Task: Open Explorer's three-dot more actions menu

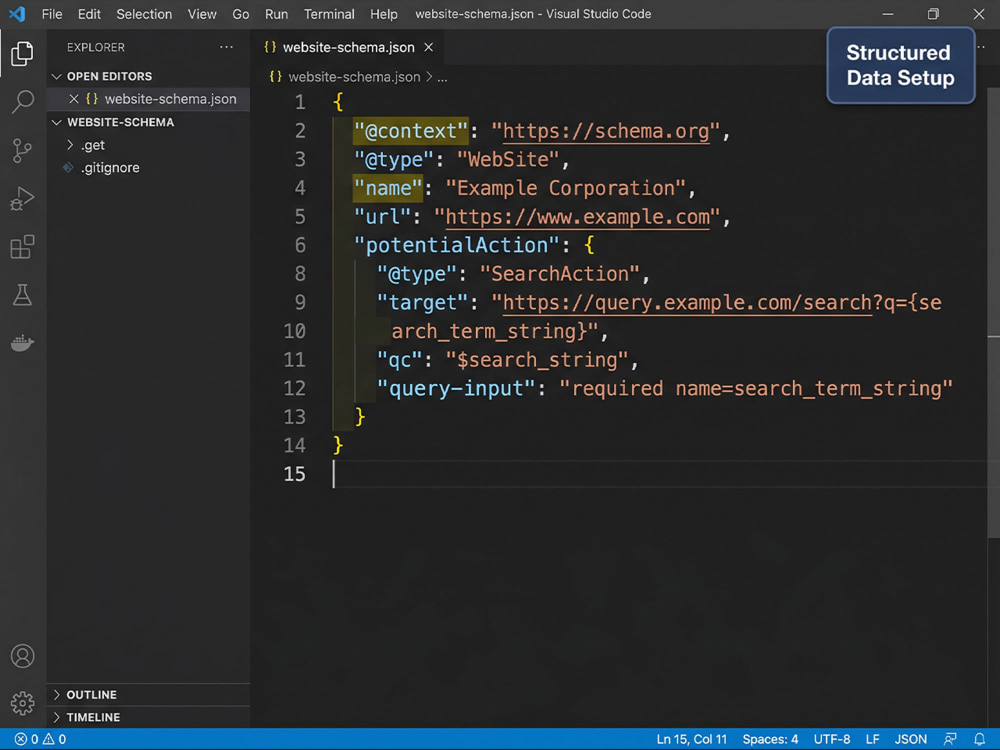Action: coord(226,47)
